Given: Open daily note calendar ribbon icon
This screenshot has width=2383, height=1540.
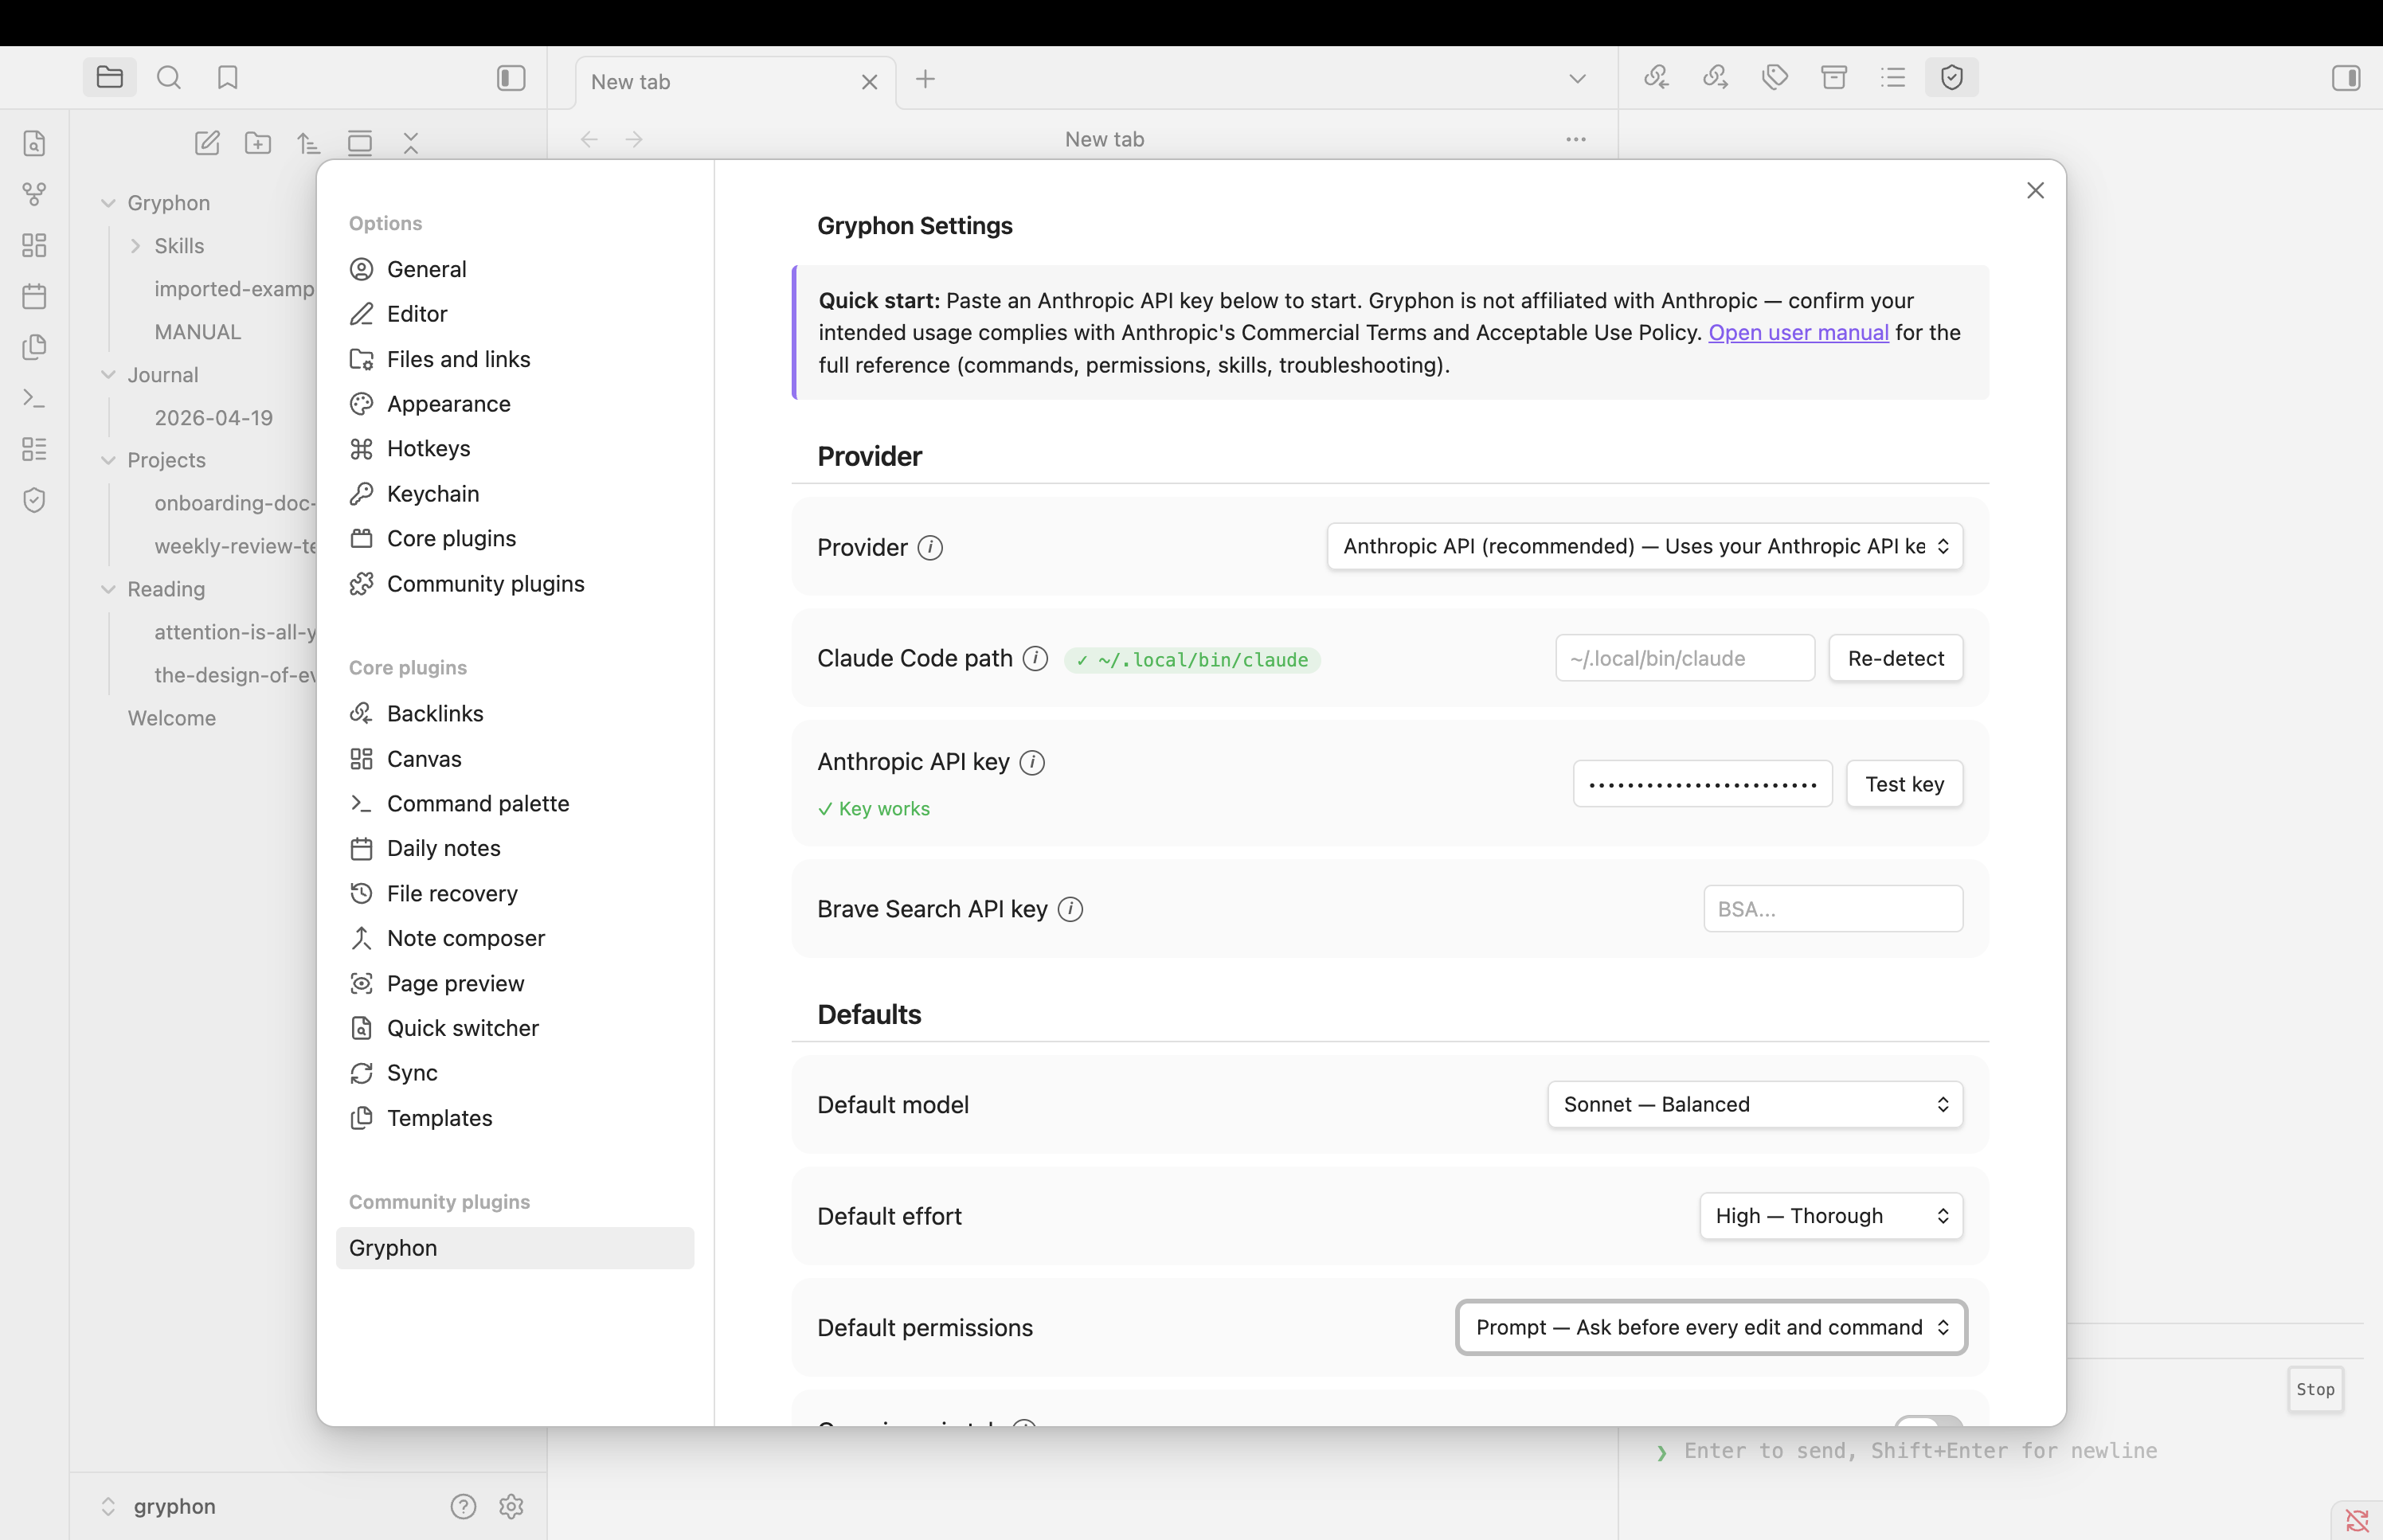Looking at the screenshot, I should [x=35, y=296].
